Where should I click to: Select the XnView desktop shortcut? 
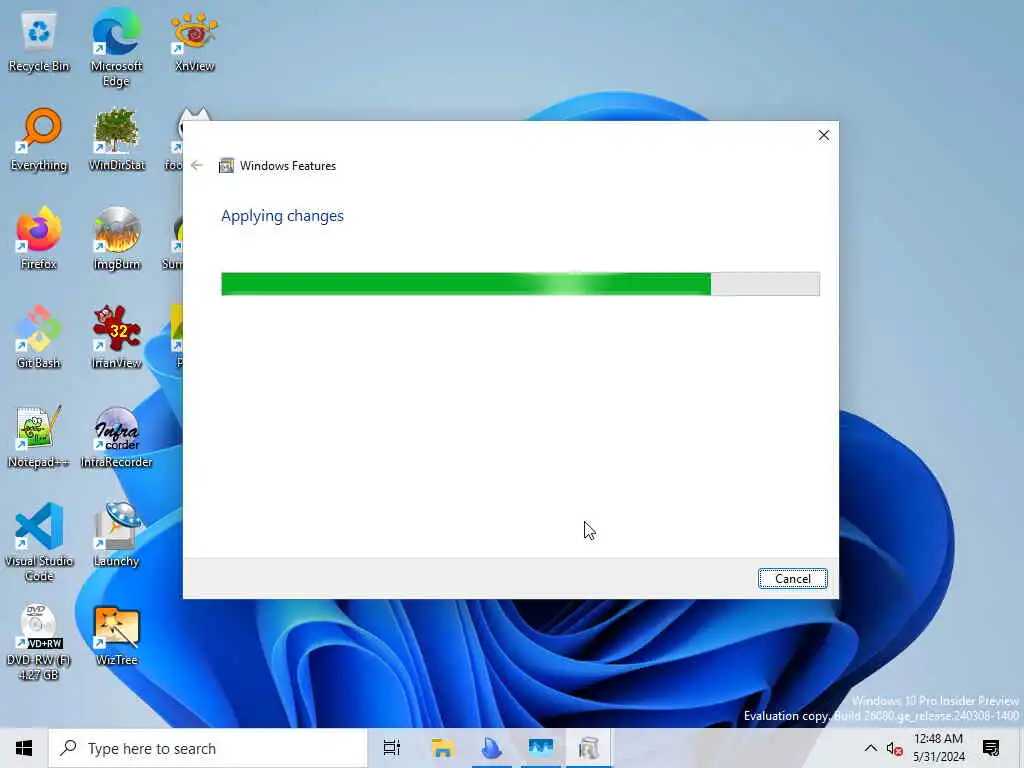click(194, 42)
